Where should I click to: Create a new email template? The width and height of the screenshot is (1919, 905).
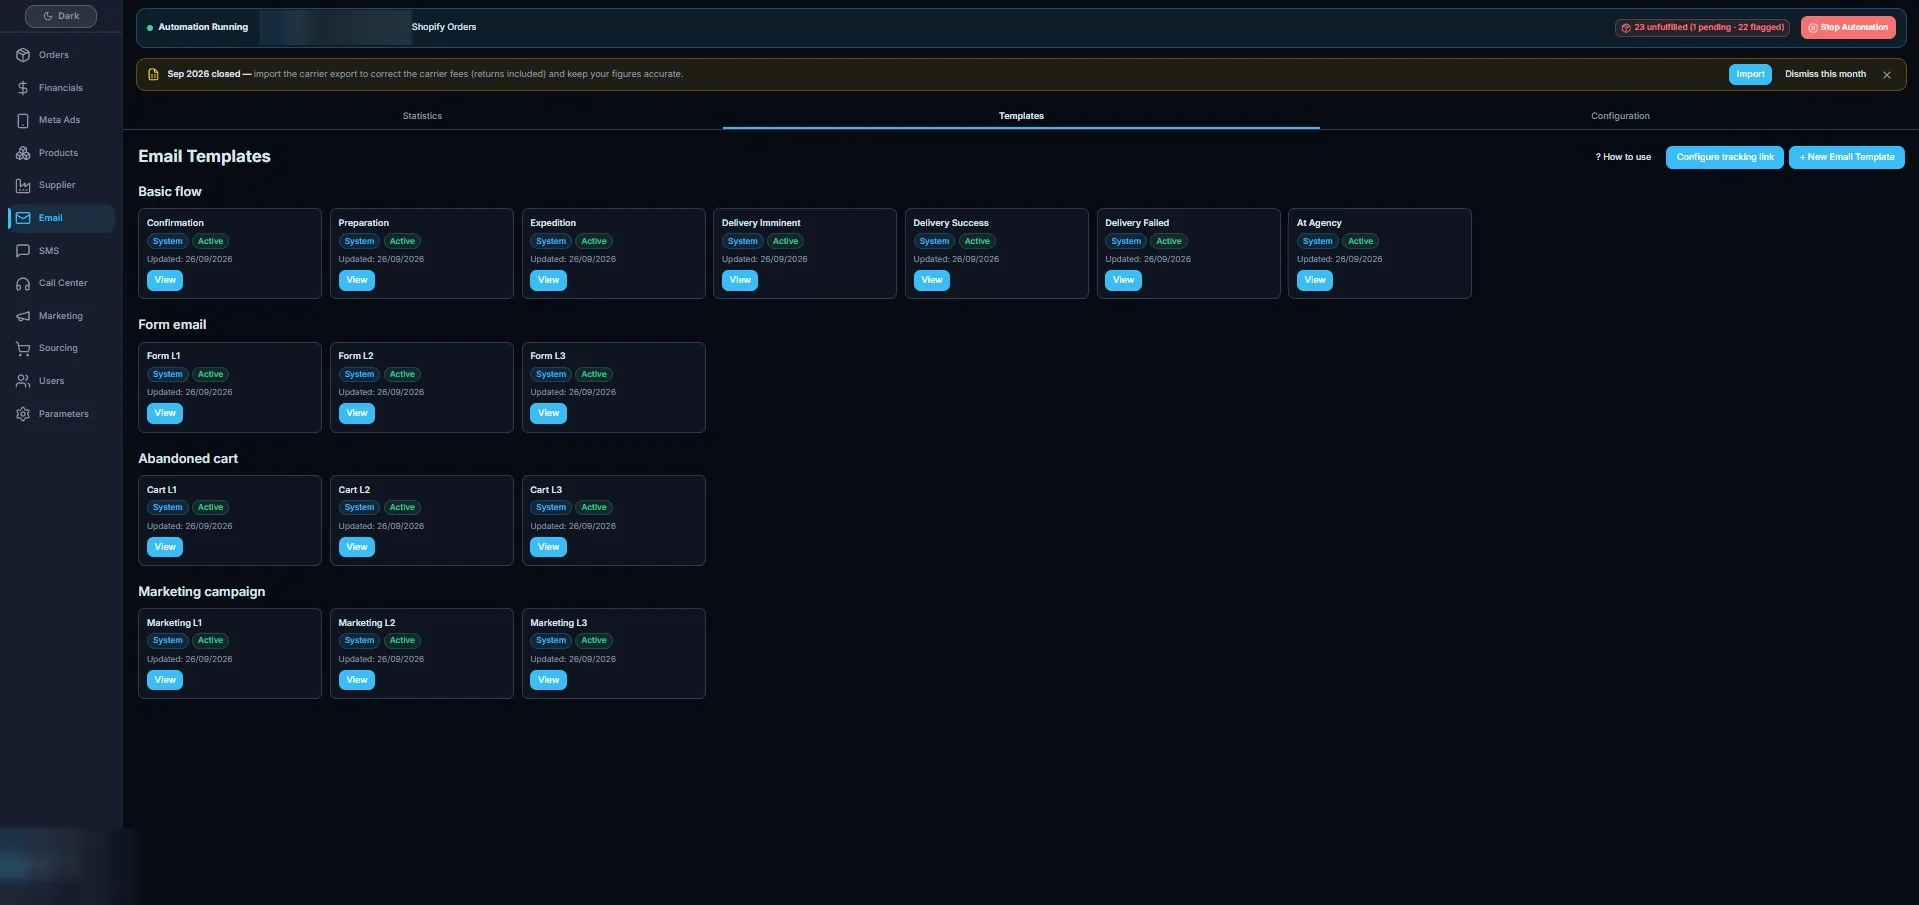click(1846, 157)
